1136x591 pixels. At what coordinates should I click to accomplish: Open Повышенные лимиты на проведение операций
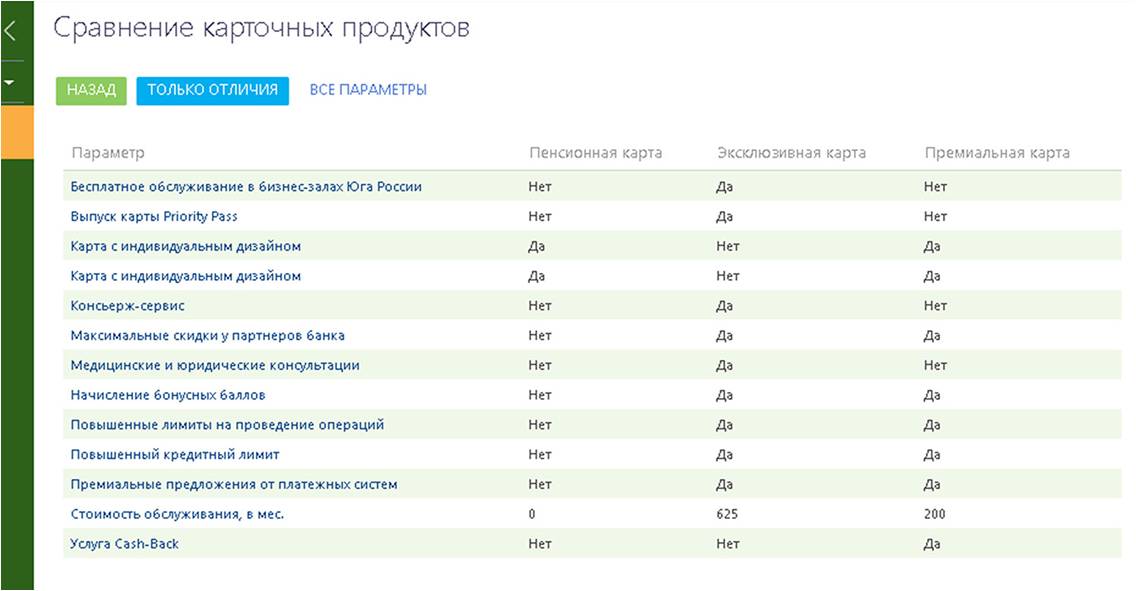pyautogui.click(x=227, y=425)
